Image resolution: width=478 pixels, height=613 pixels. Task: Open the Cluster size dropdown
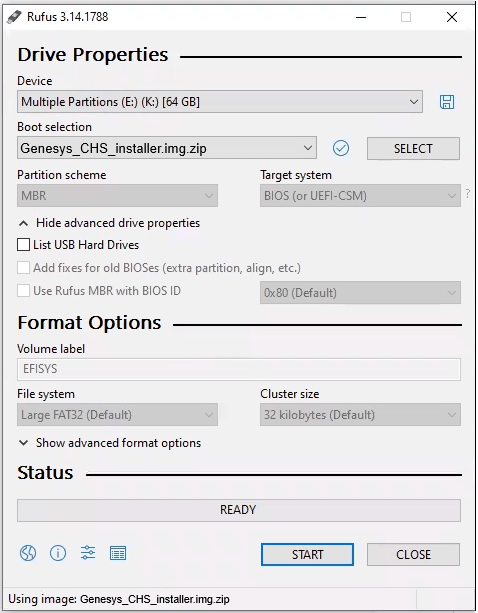point(360,414)
